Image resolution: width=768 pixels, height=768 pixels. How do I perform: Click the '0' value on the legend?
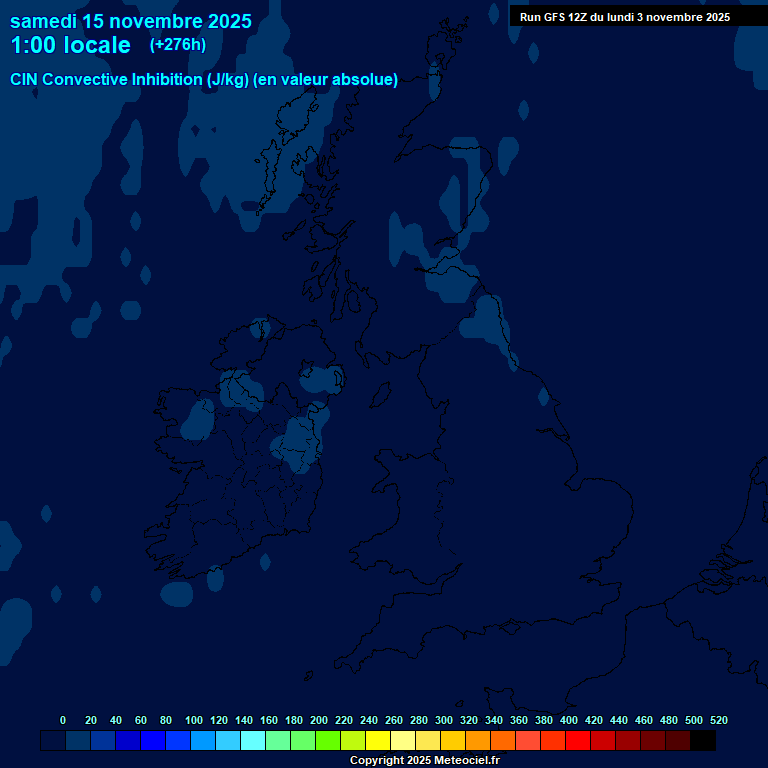click(x=63, y=720)
